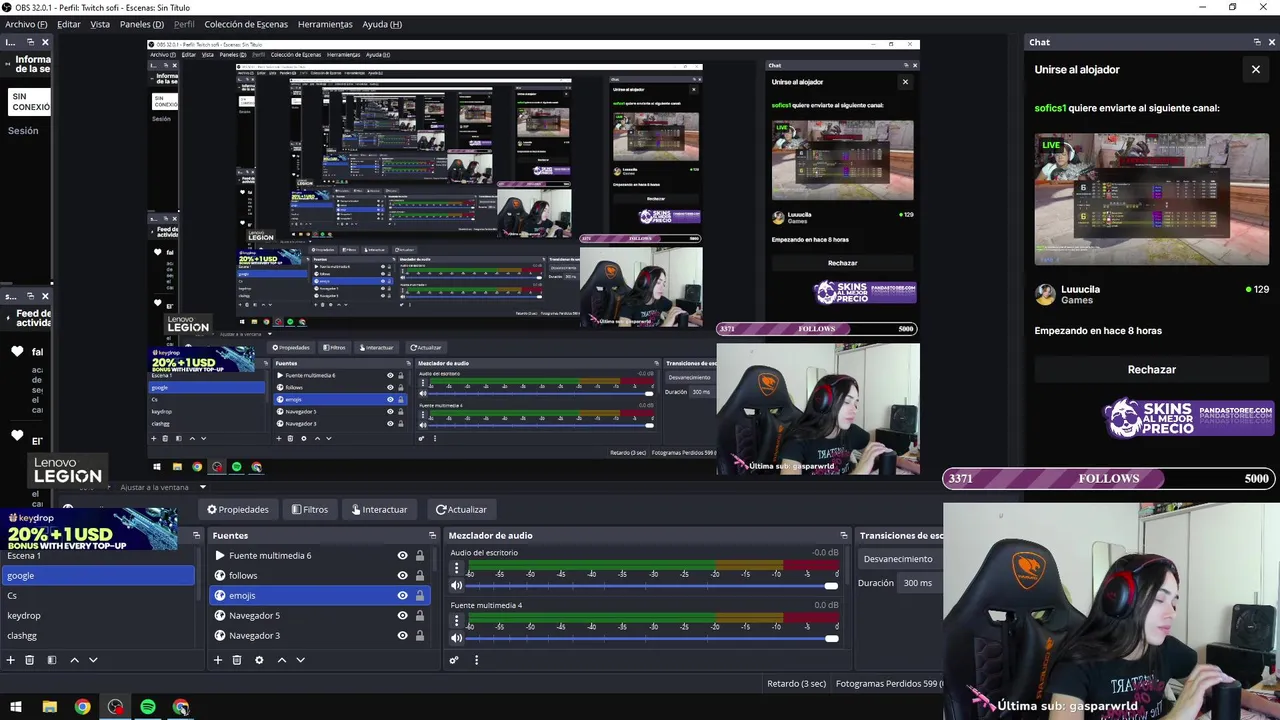The height and width of the screenshot is (720, 1280).
Task: Open File Explorer from the taskbar
Action: coord(49,707)
